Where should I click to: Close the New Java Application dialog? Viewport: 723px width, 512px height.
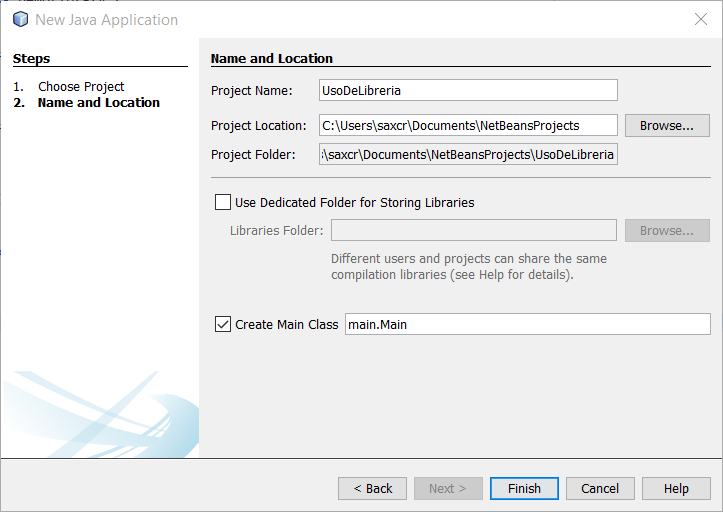coord(700,19)
